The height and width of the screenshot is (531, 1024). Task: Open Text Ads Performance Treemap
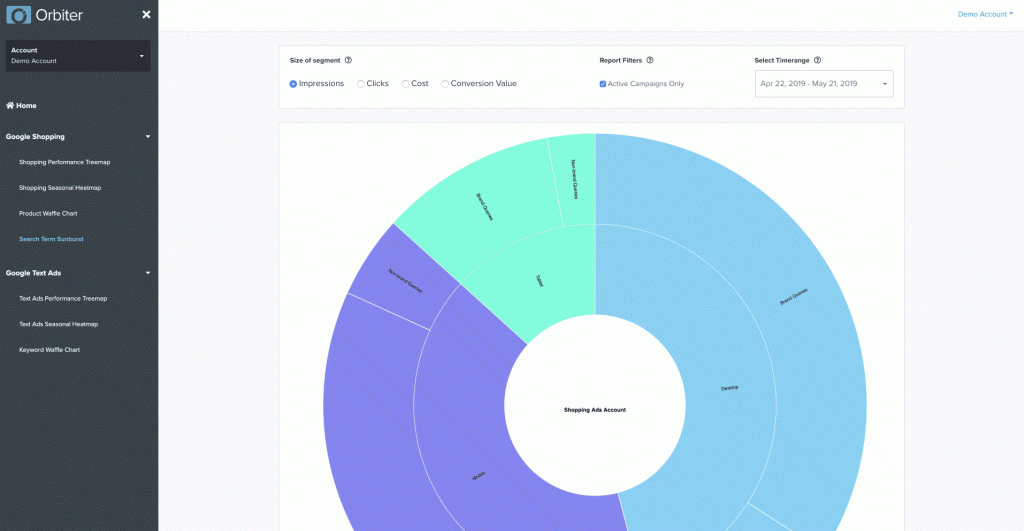(x=63, y=298)
